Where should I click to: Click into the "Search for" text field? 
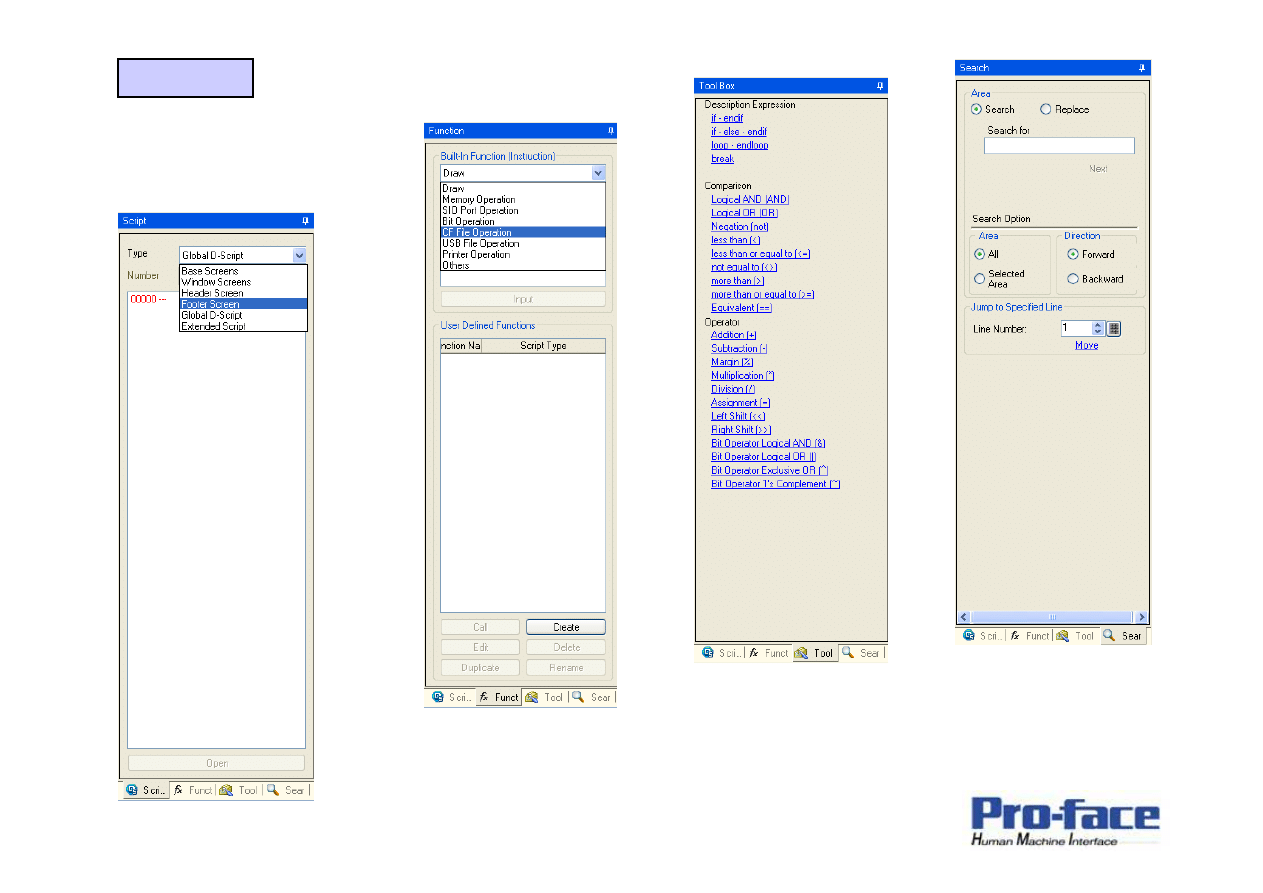point(1059,146)
